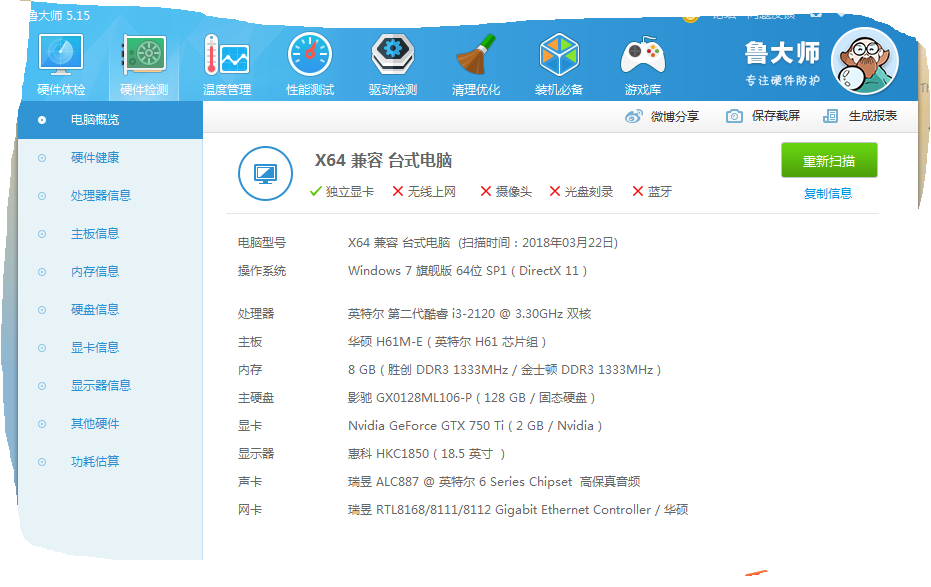This screenshot has height=587, width=931.
Task: Click 专注硬件防护 slogan text
Action: [783, 80]
